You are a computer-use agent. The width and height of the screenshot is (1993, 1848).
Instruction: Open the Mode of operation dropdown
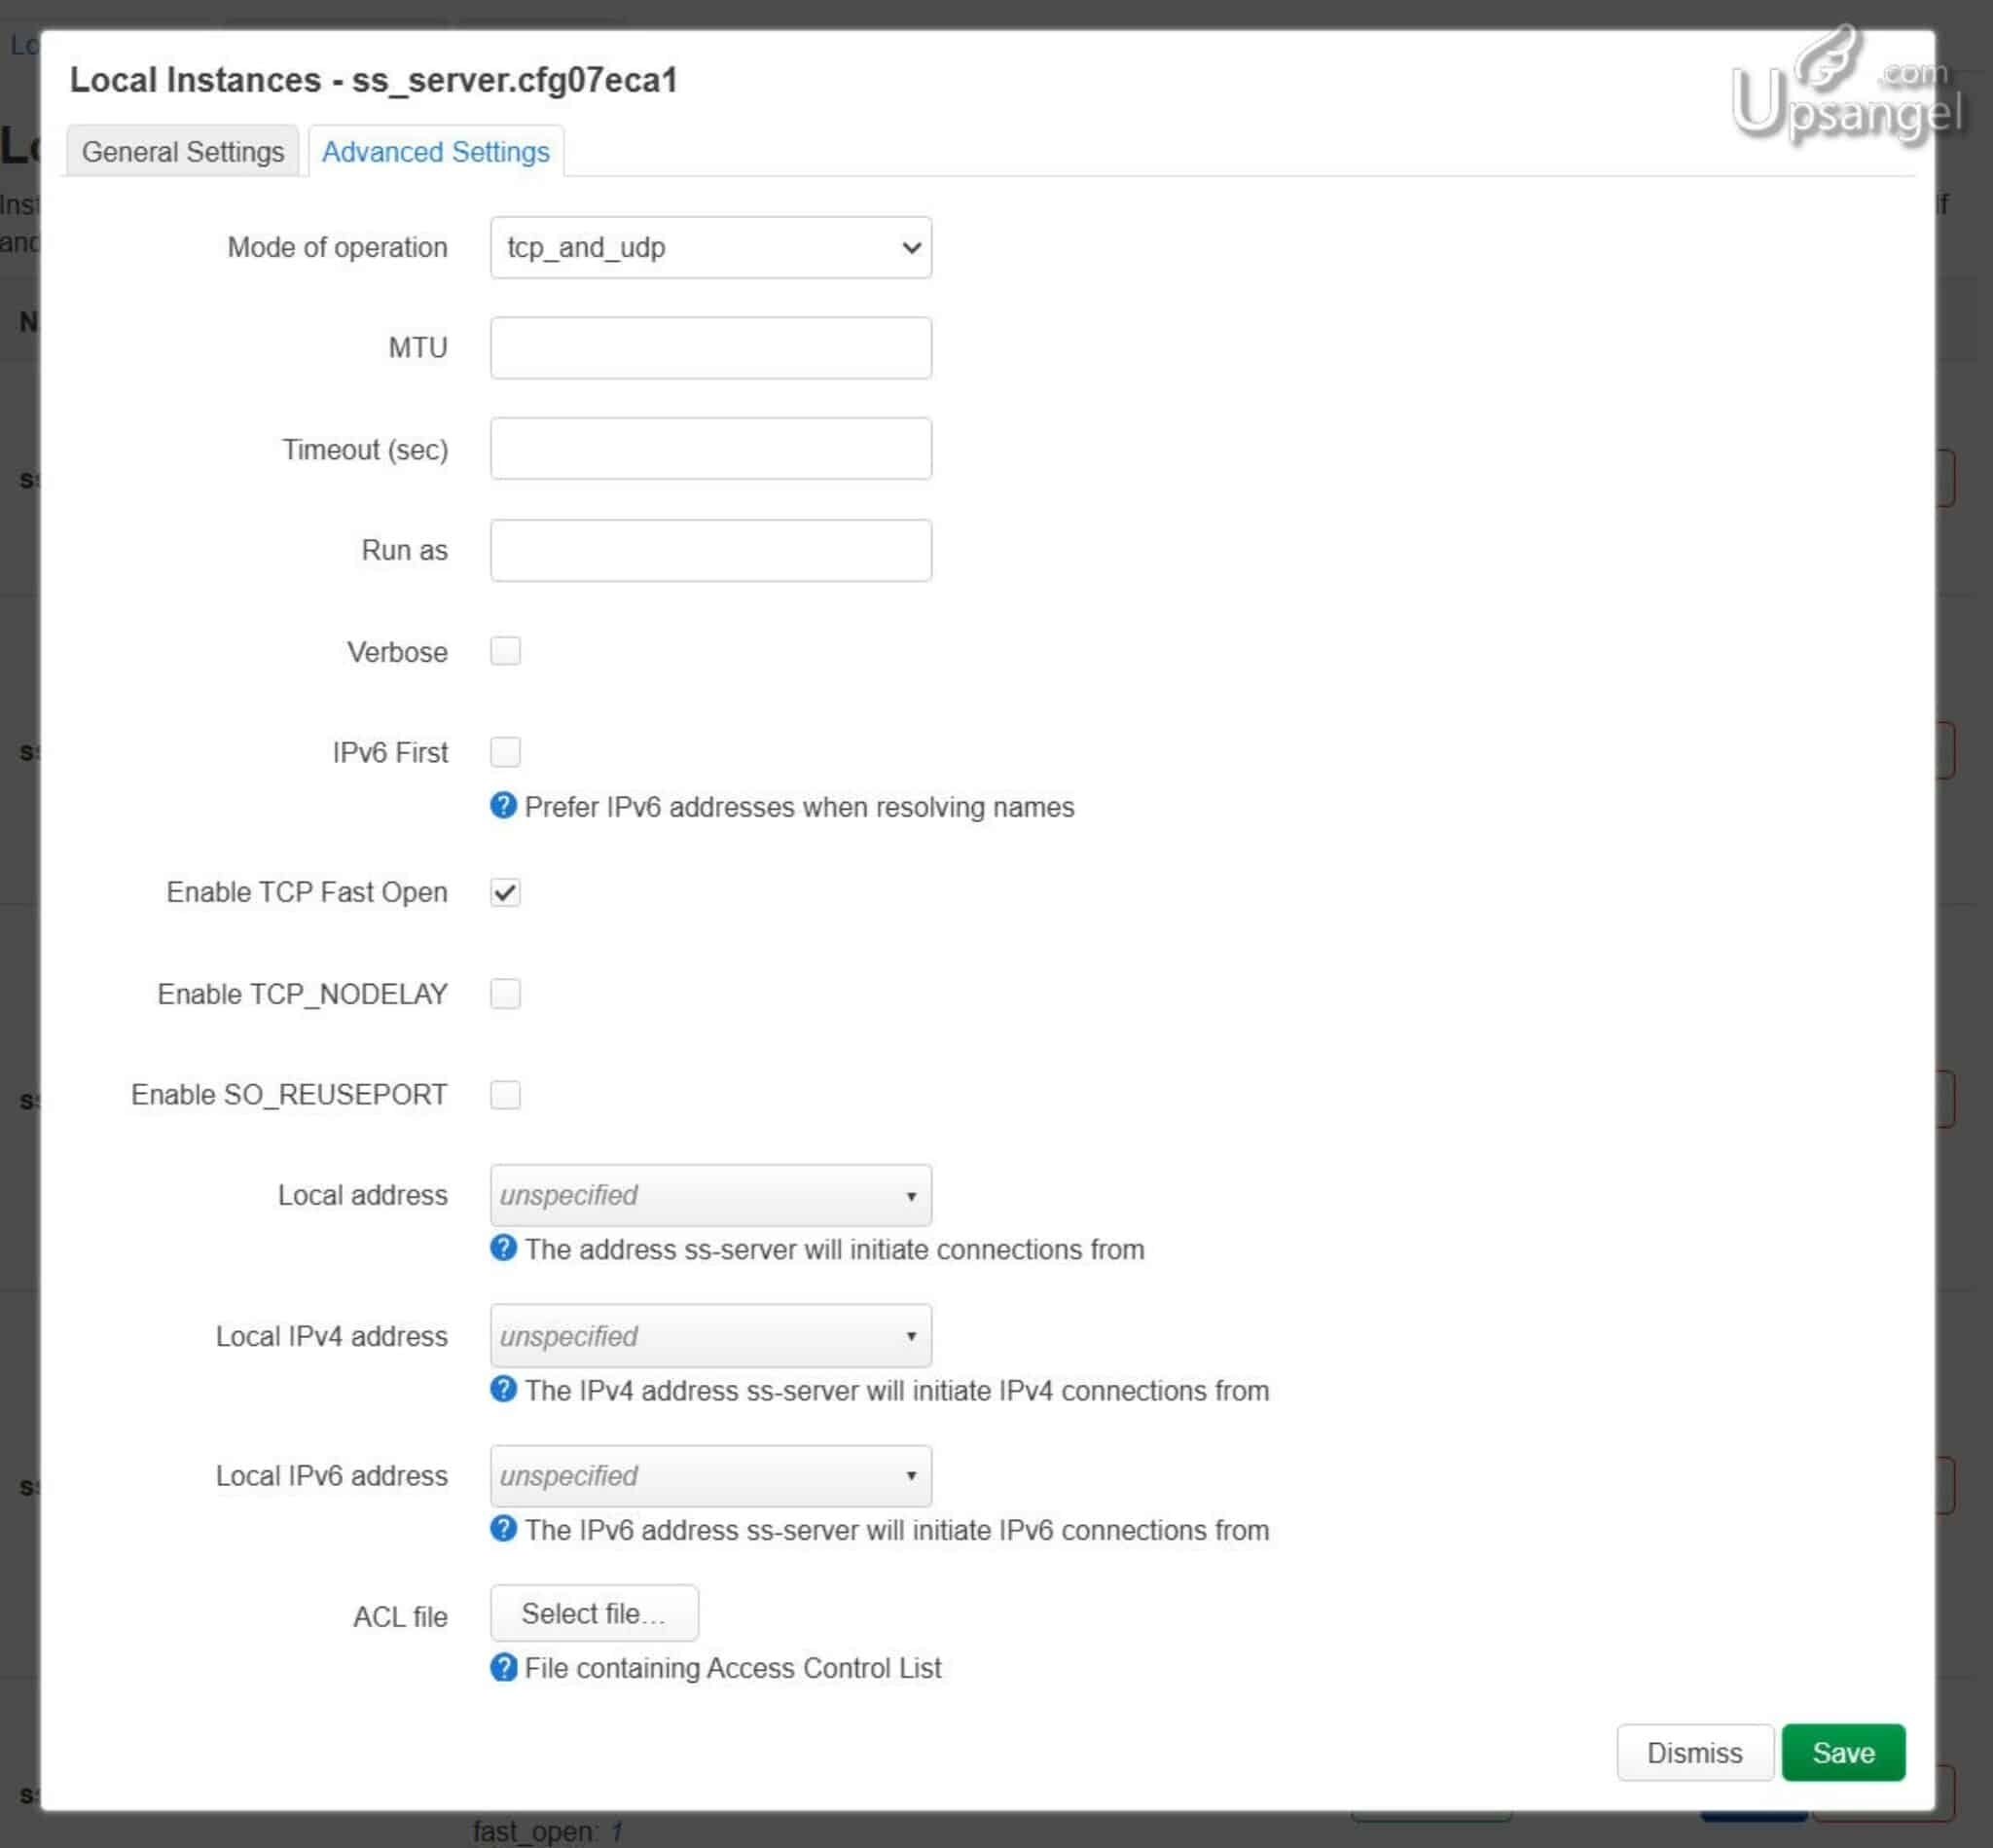point(710,247)
